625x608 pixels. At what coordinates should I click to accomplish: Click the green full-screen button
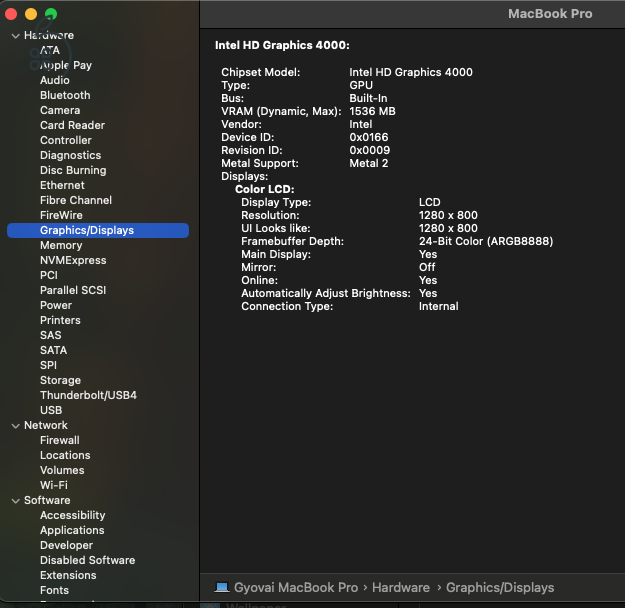pyautogui.click(x=51, y=14)
